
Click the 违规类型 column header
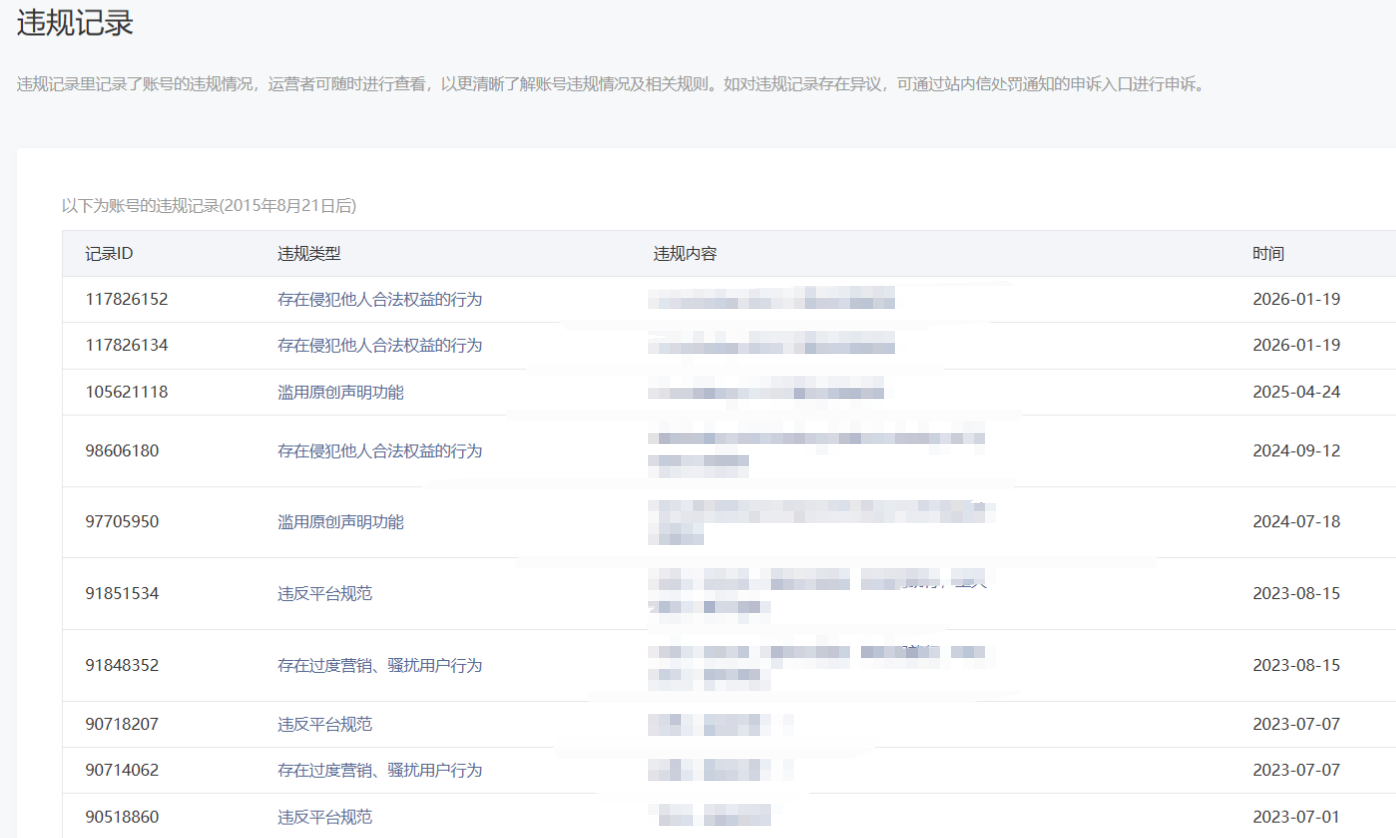(309, 254)
